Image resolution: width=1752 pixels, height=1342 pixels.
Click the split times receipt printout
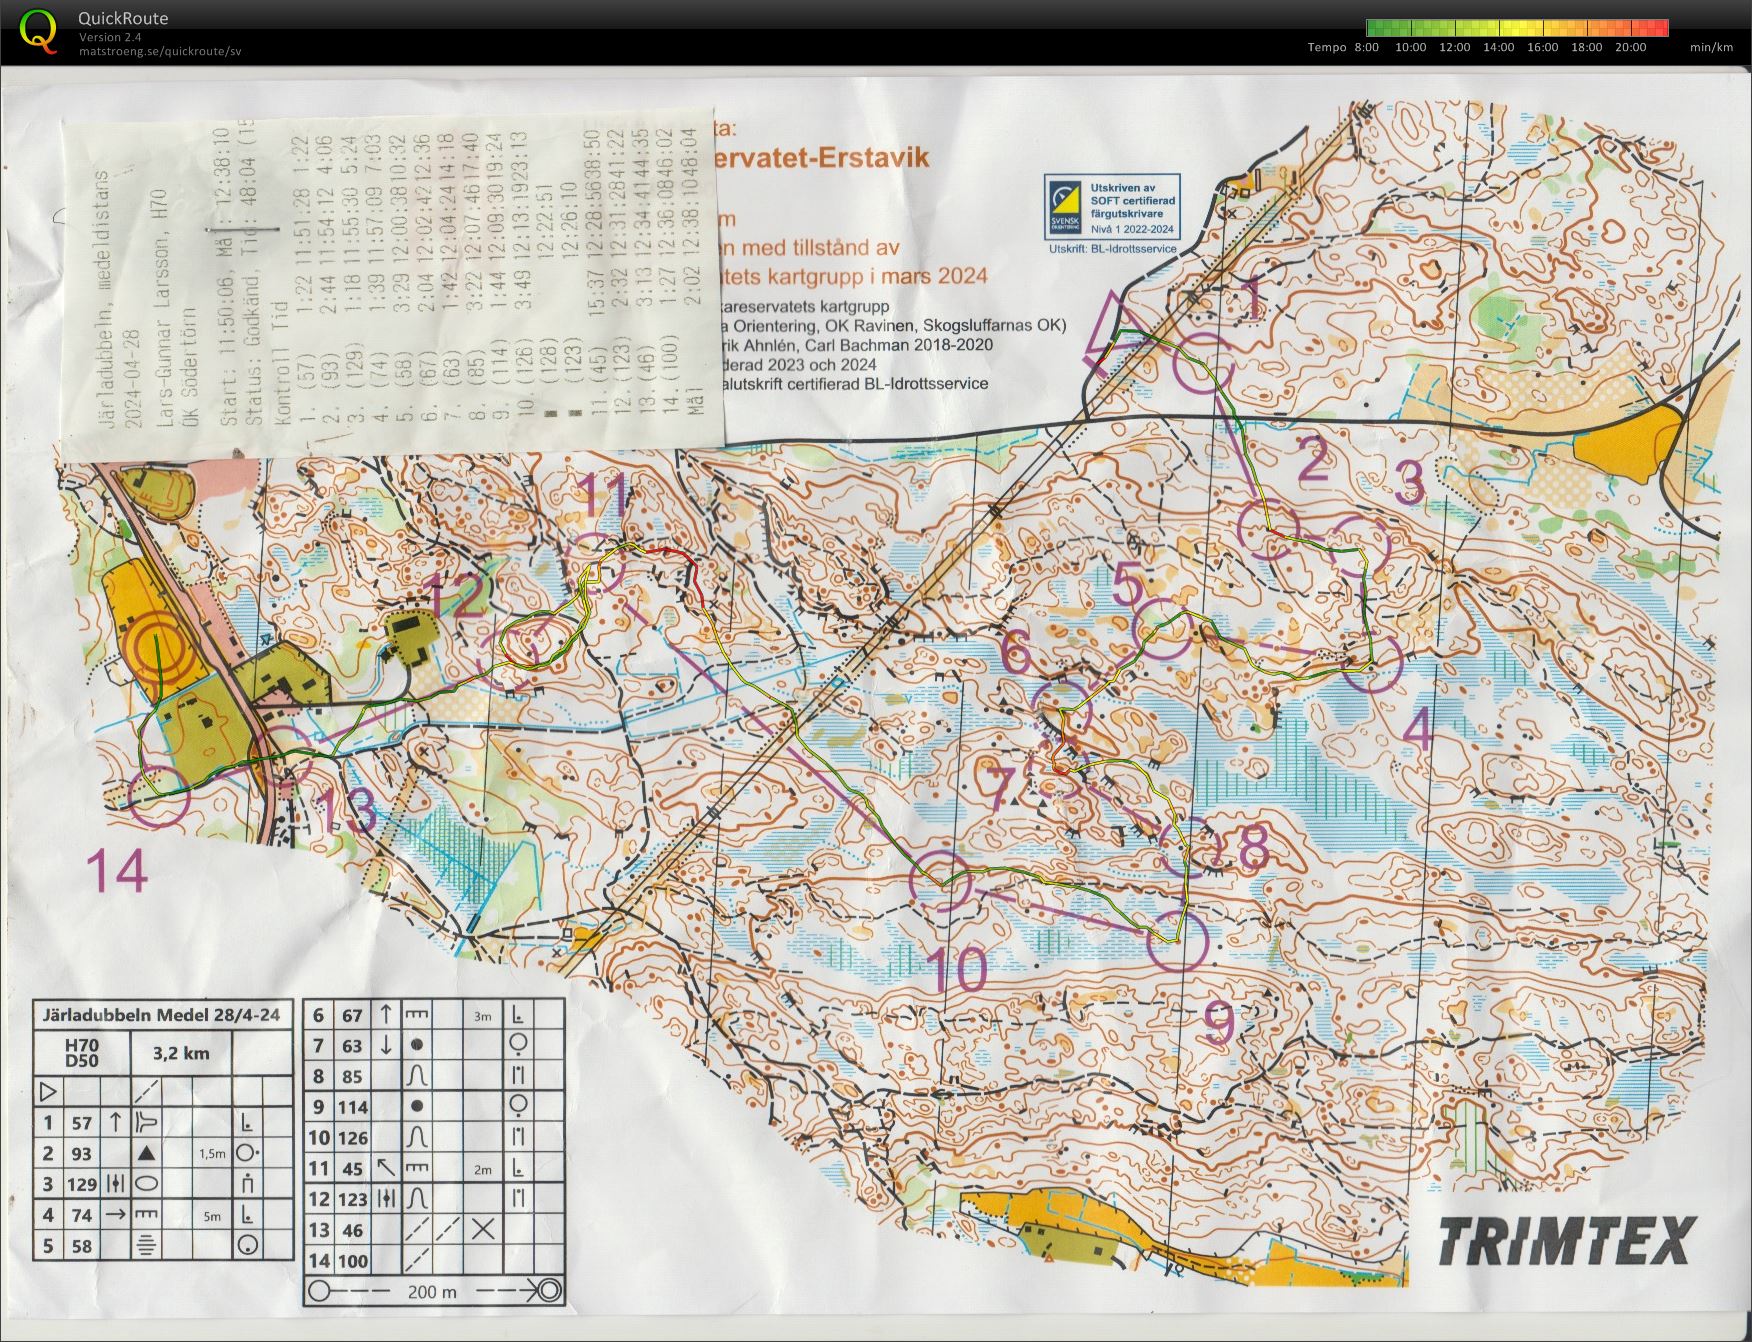pyautogui.click(x=392, y=280)
